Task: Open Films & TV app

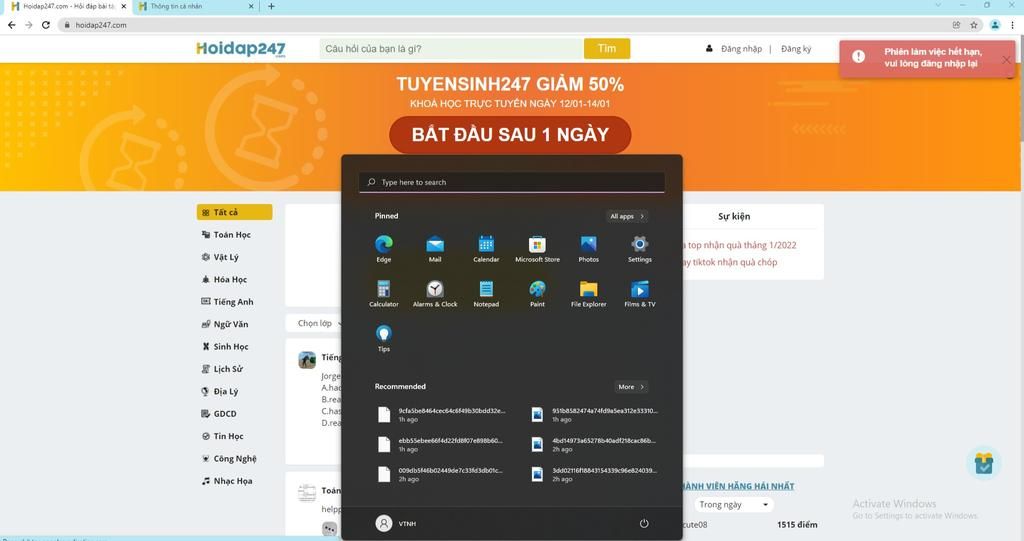Action: click(639, 293)
